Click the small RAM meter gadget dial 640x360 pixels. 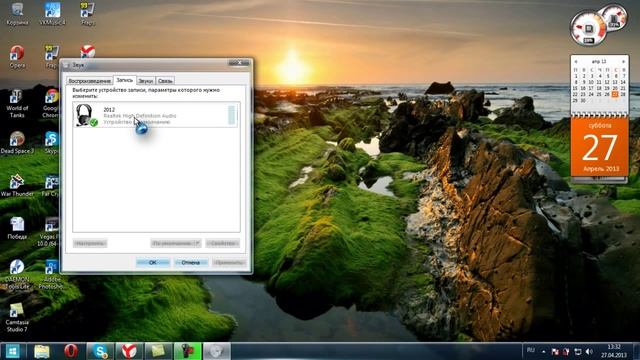(x=614, y=18)
